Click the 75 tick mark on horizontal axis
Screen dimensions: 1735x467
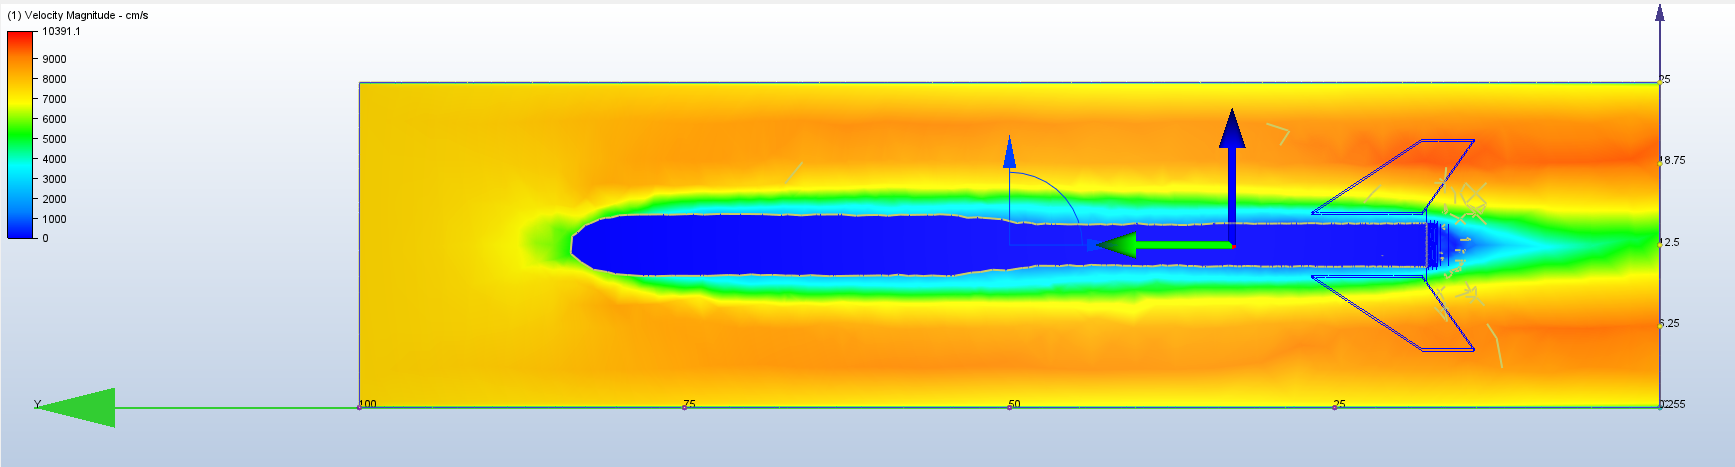[x=685, y=407]
